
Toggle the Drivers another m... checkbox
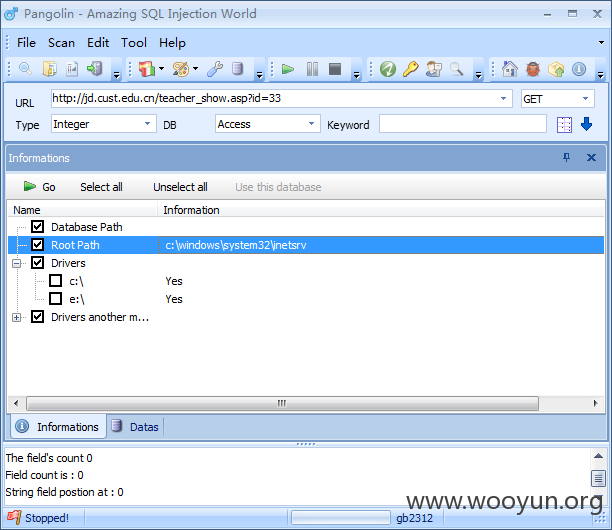click(37, 317)
